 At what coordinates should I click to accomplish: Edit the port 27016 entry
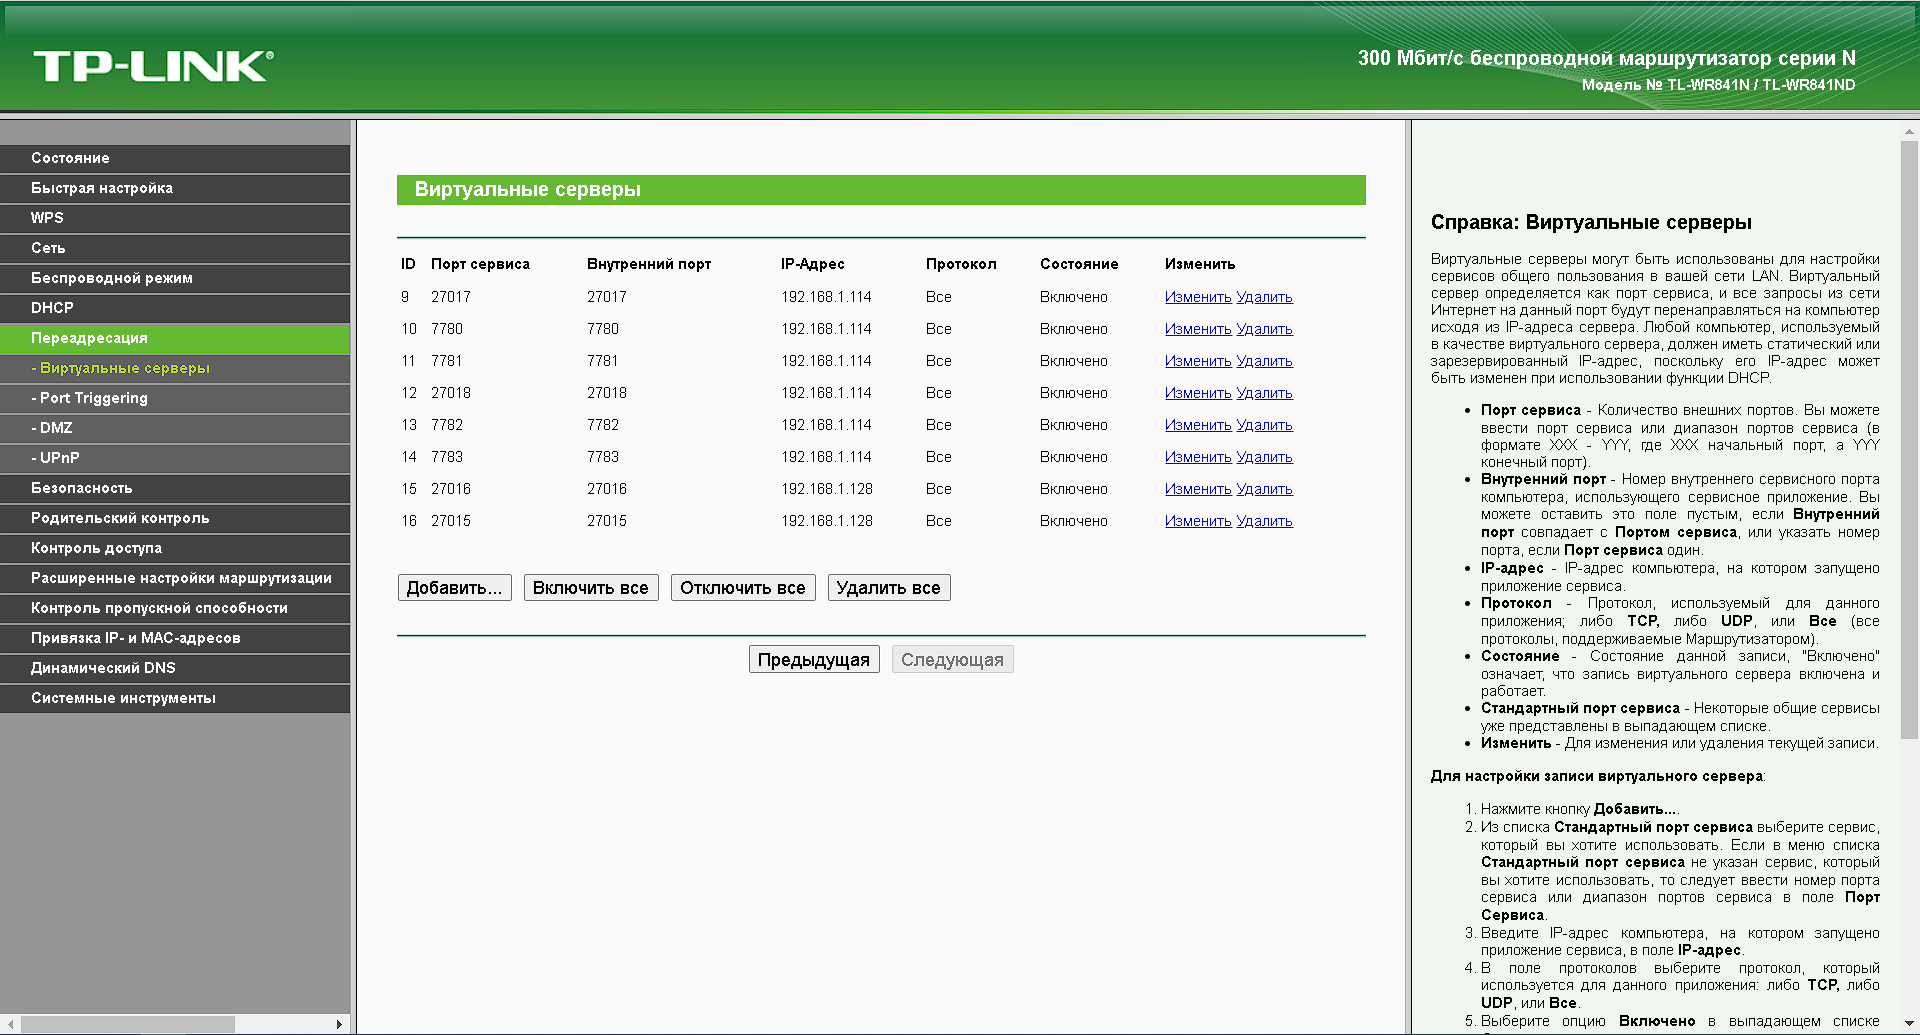coord(1198,489)
